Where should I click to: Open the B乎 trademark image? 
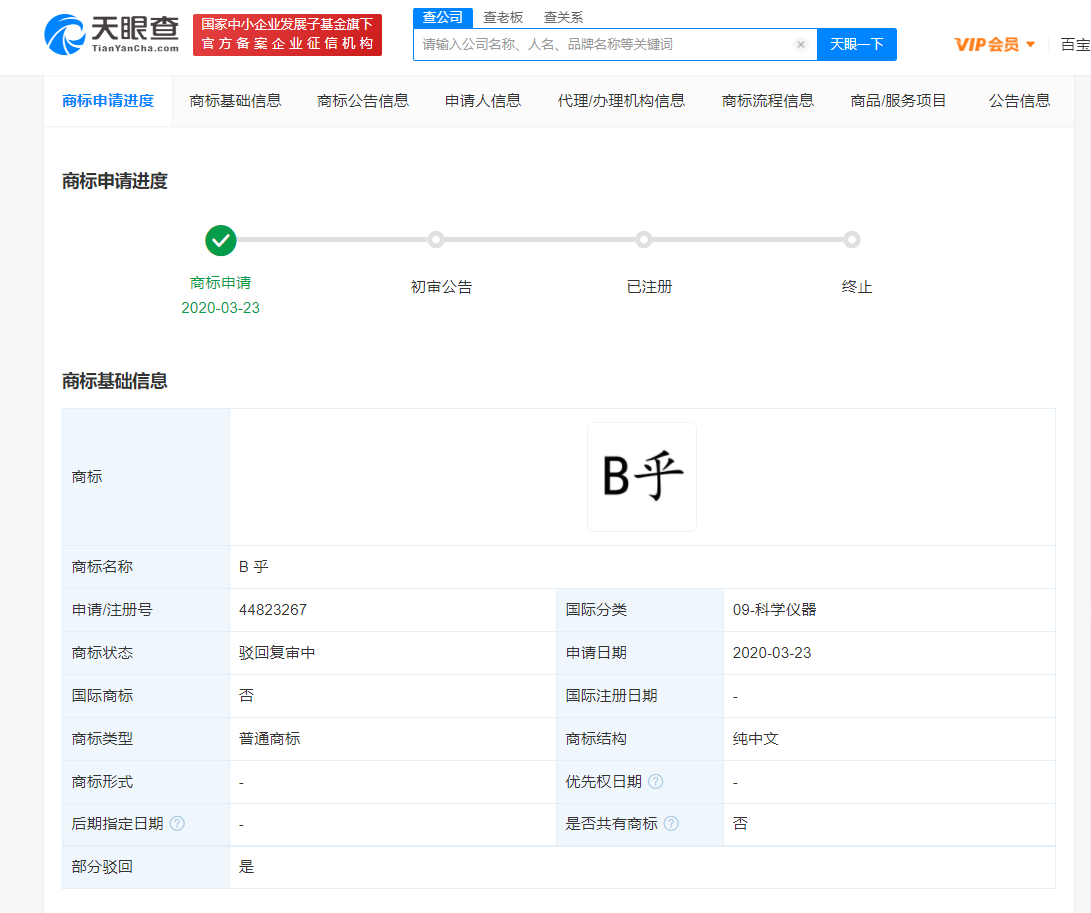coord(642,477)
